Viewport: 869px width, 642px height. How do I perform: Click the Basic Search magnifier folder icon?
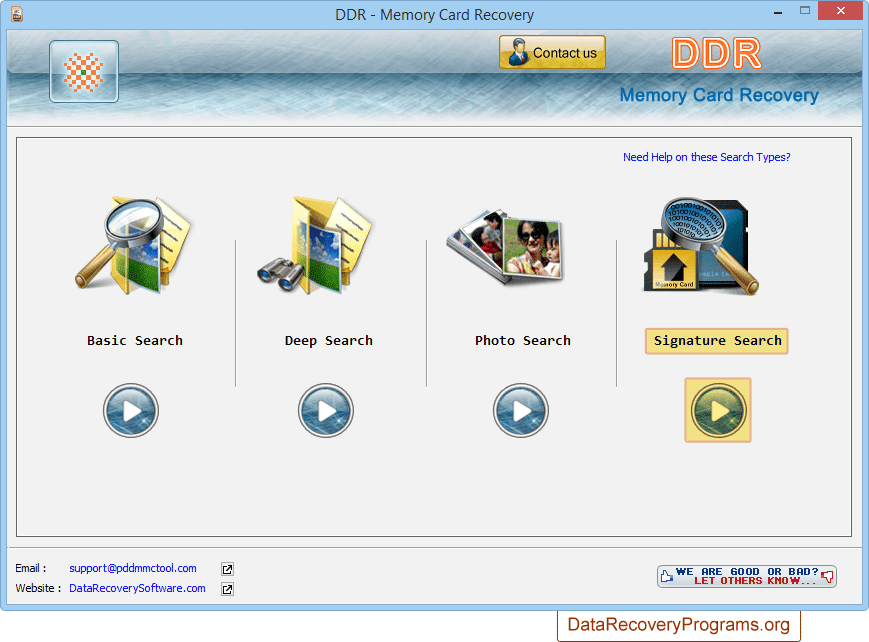(x=133, y=244)
